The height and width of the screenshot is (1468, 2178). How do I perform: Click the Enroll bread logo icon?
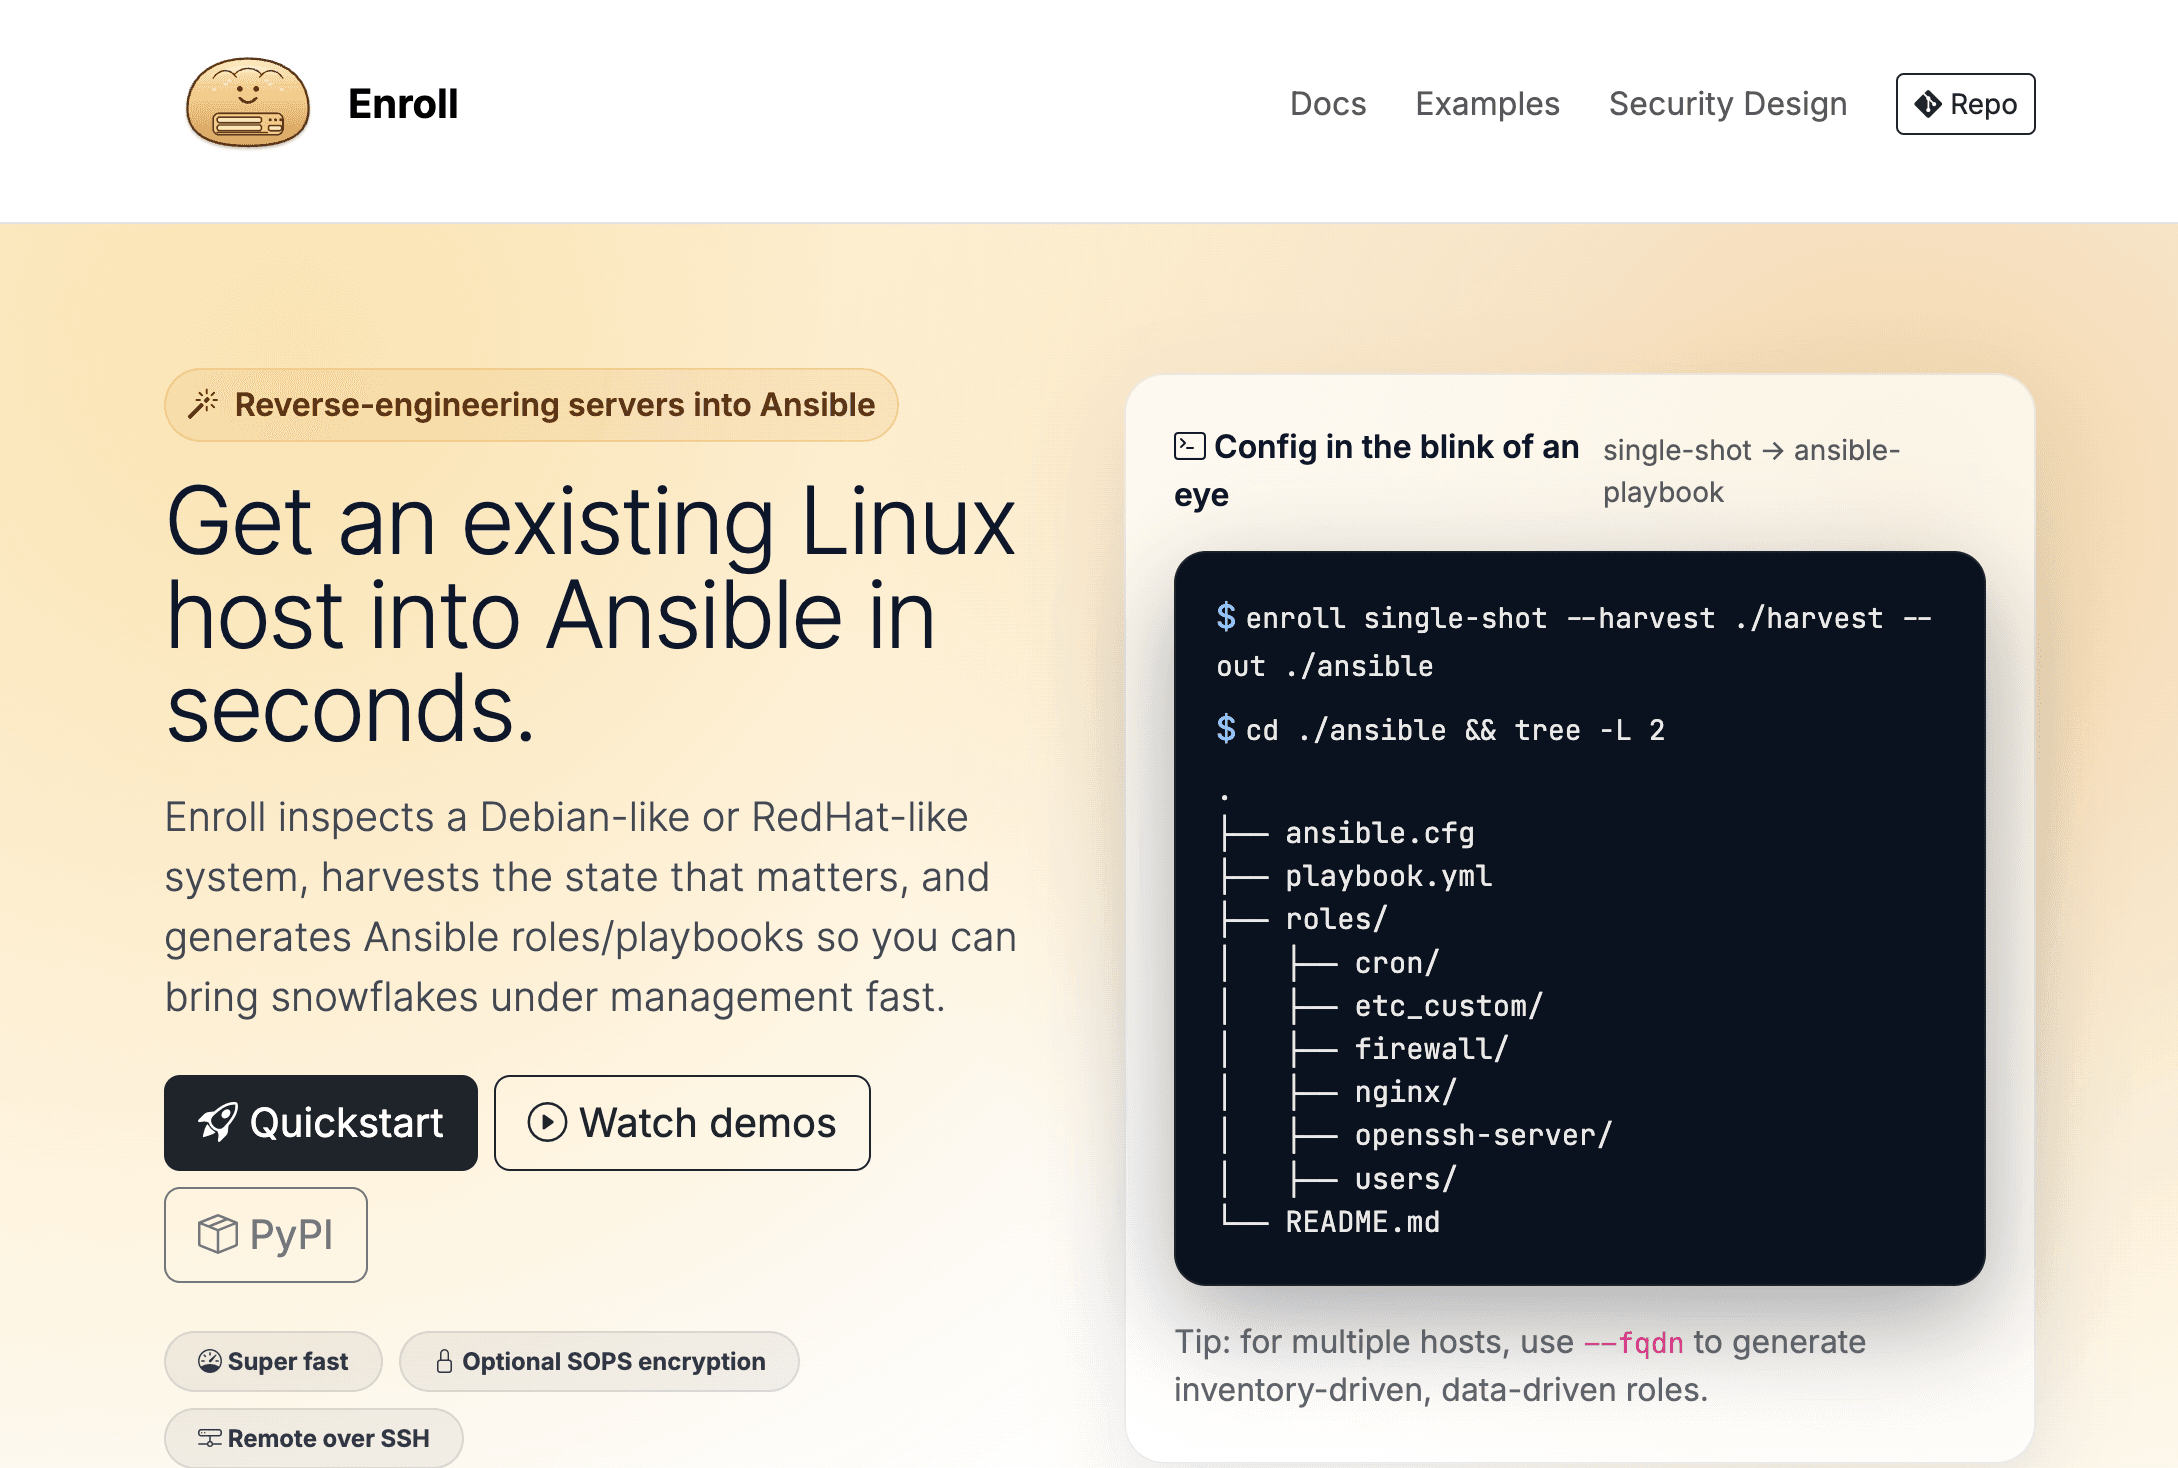[248, 104]
